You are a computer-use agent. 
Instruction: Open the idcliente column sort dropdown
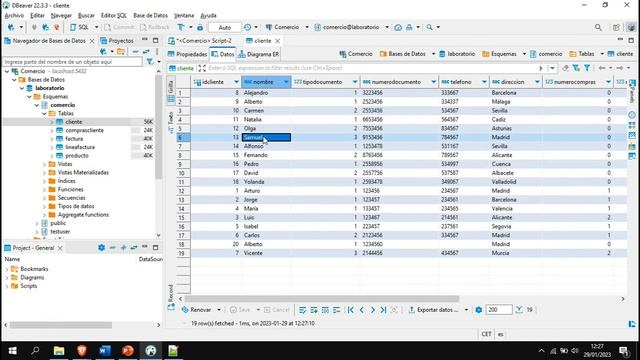tap(236, 82)
